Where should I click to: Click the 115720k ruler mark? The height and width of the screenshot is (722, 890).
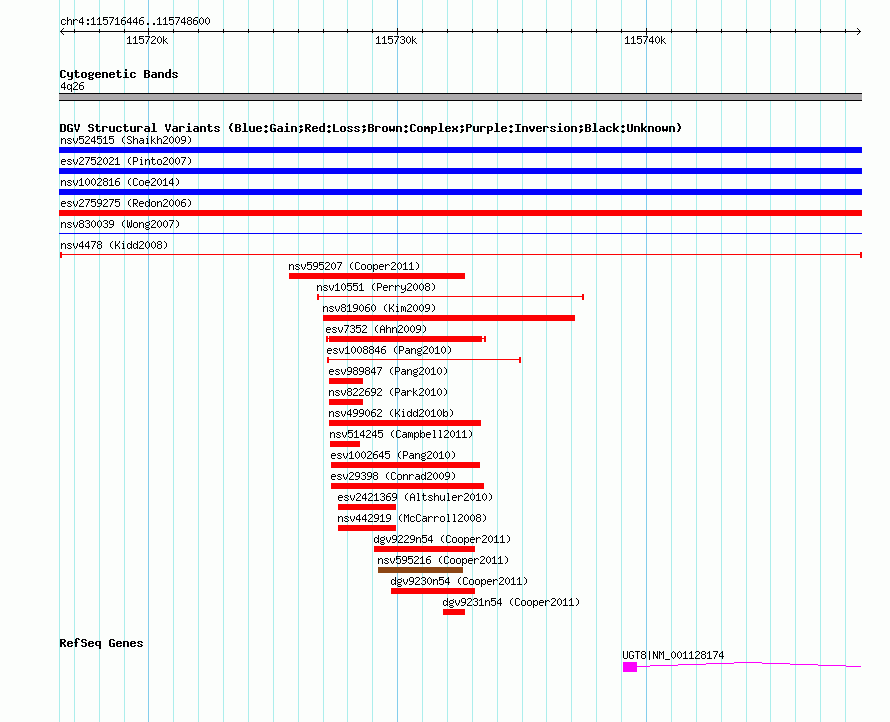[147, 40]
